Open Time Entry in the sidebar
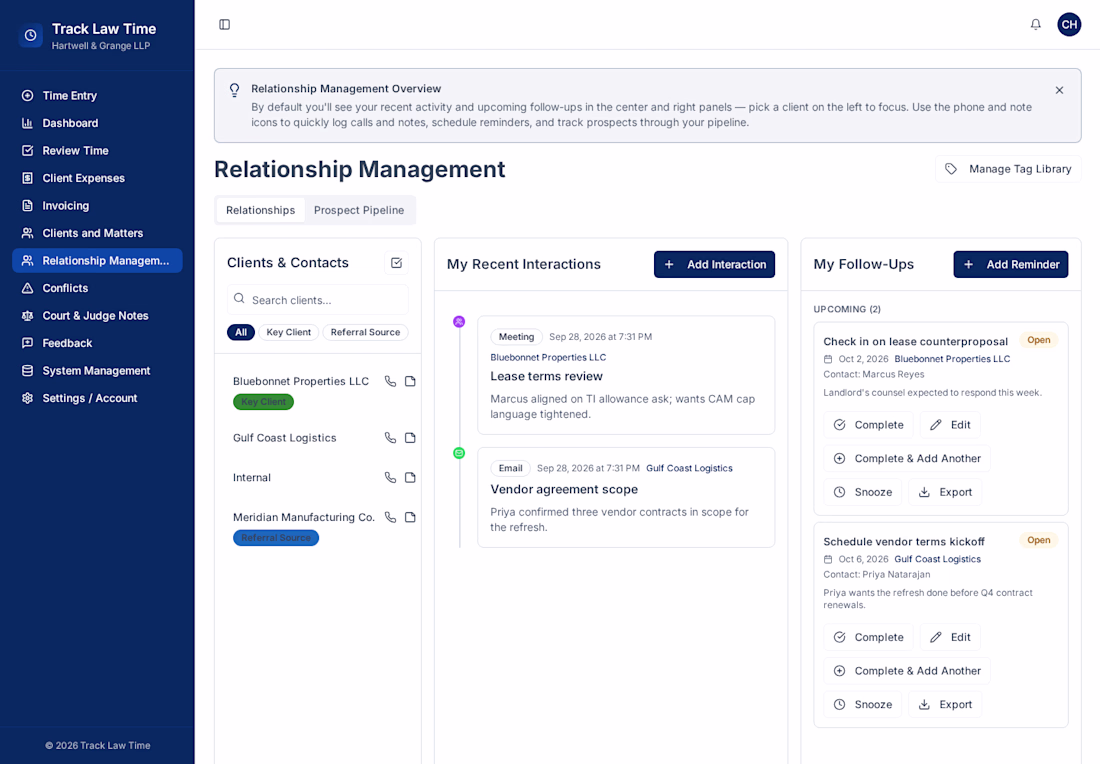 pyautogui.click(x=98, y=95)
